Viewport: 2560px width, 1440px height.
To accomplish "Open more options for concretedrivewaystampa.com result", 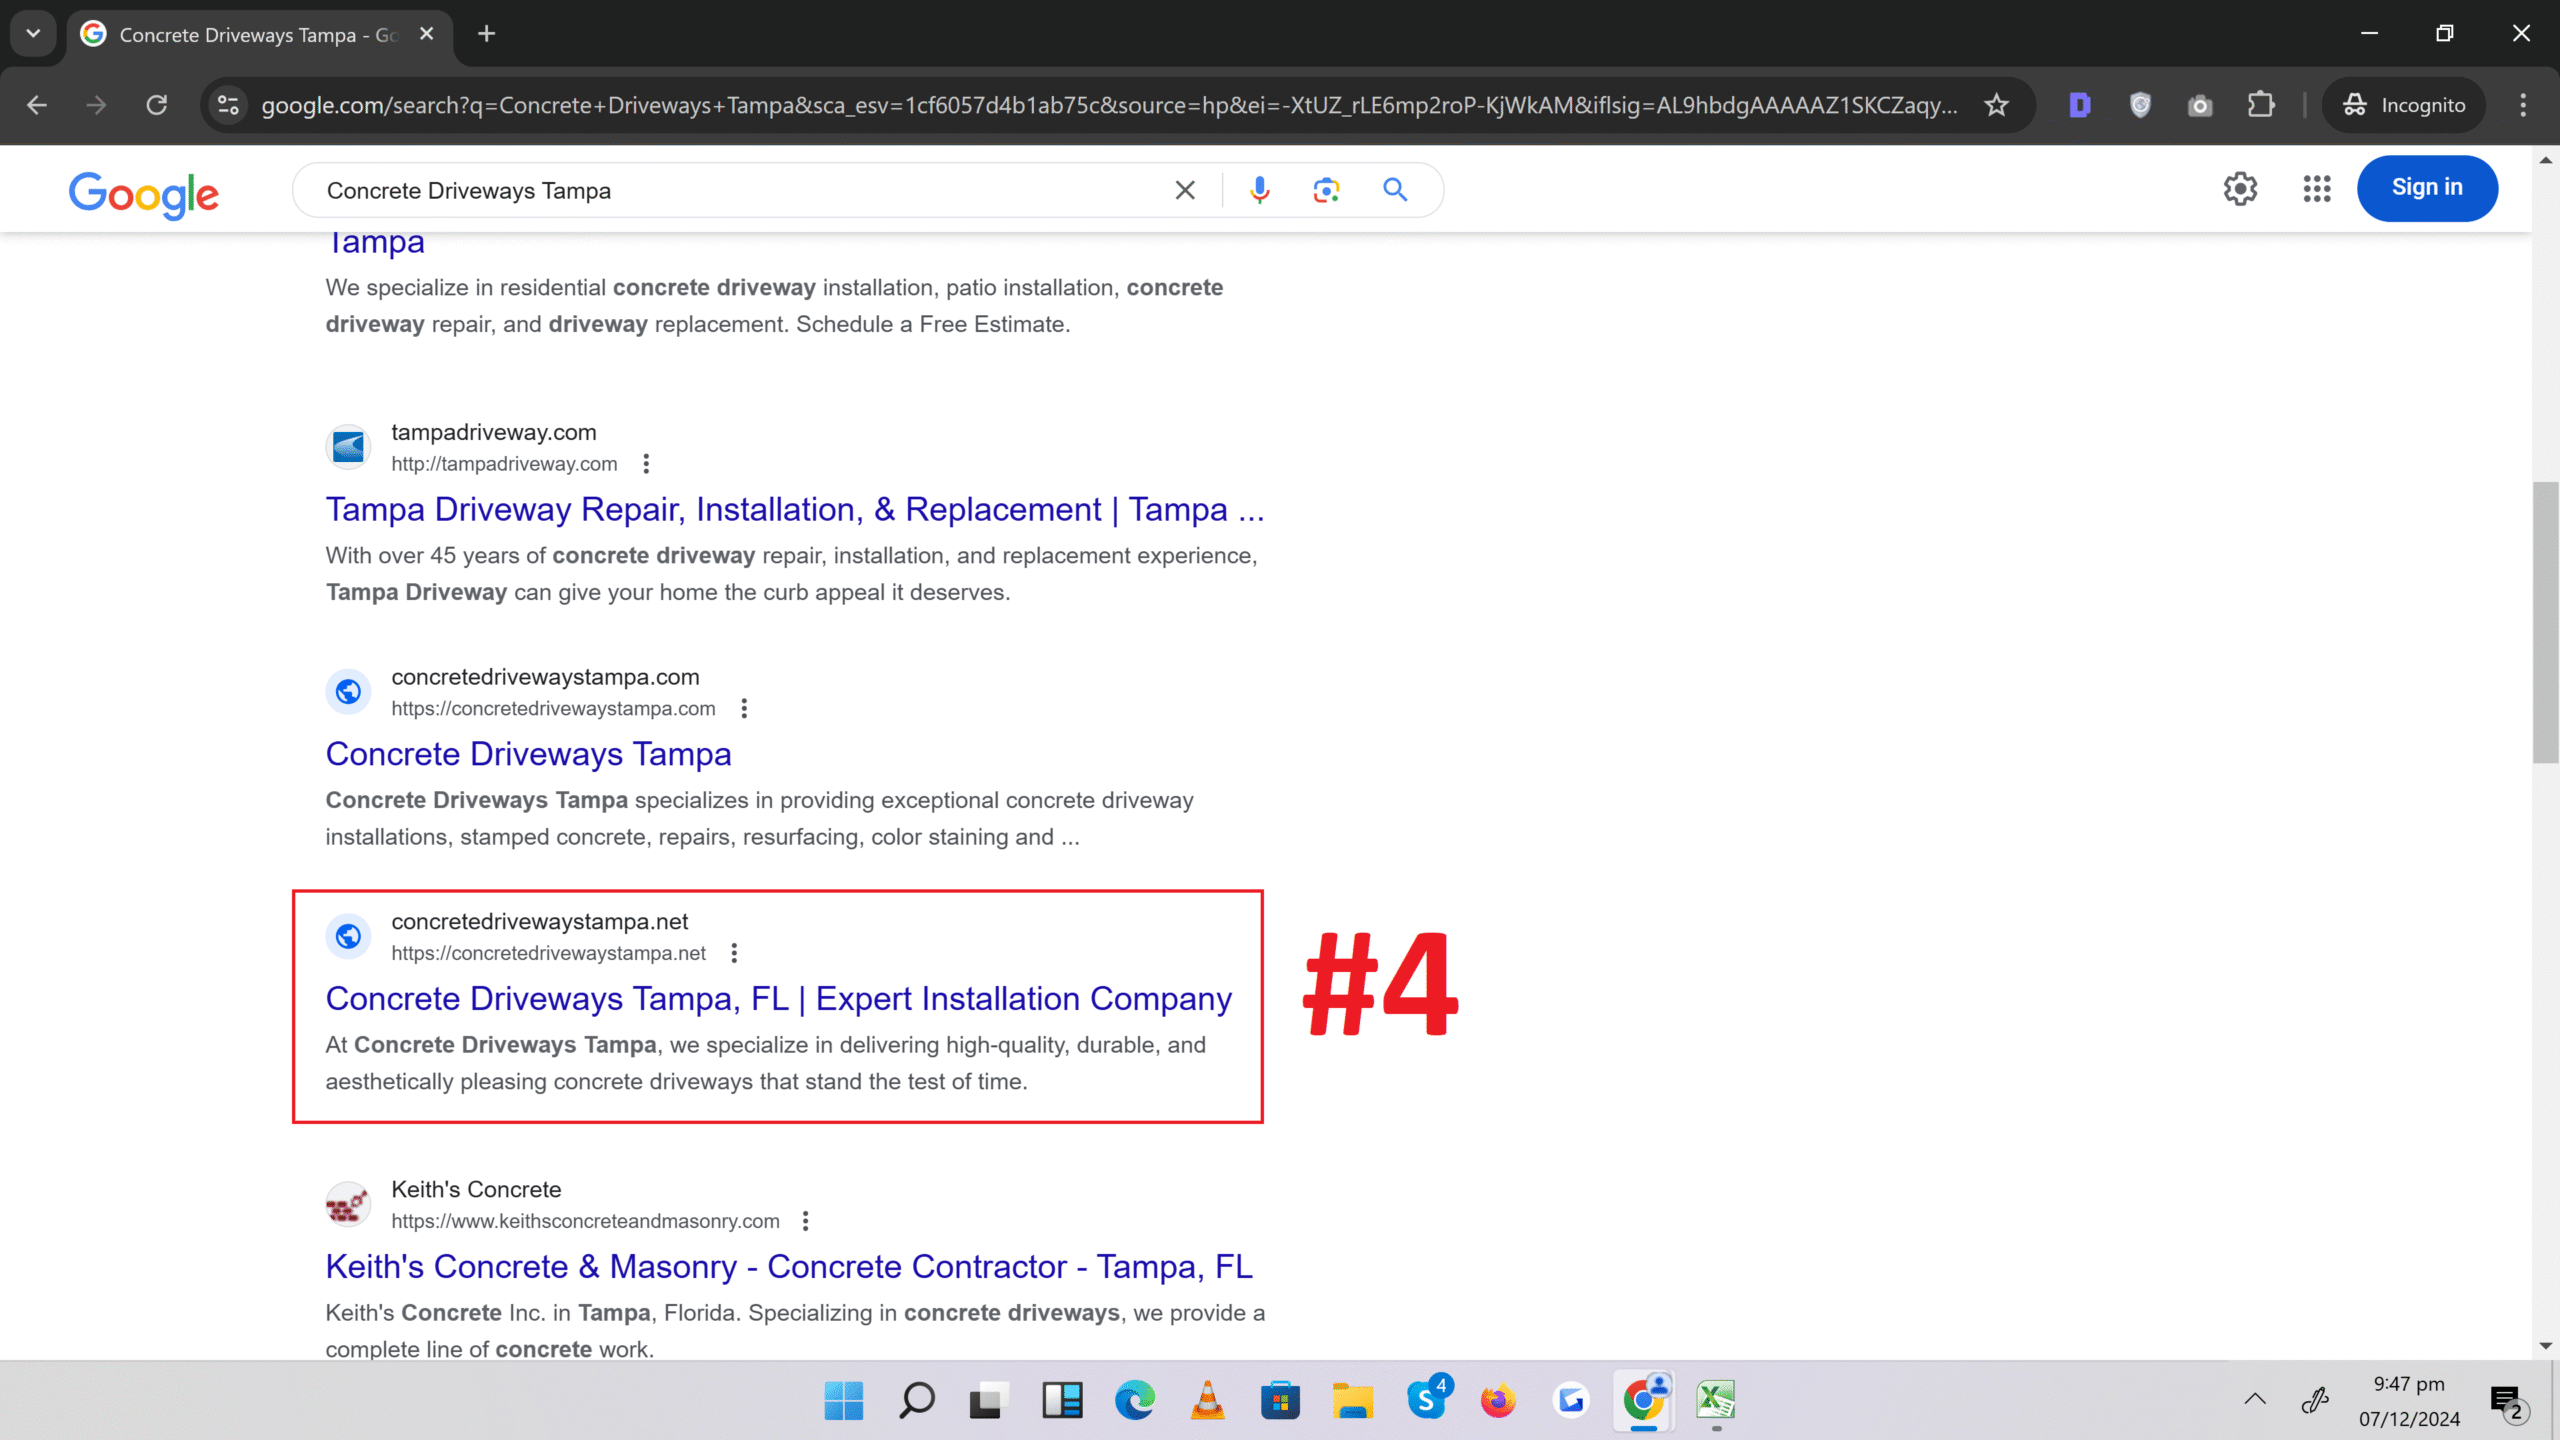I will click(744, 708).
